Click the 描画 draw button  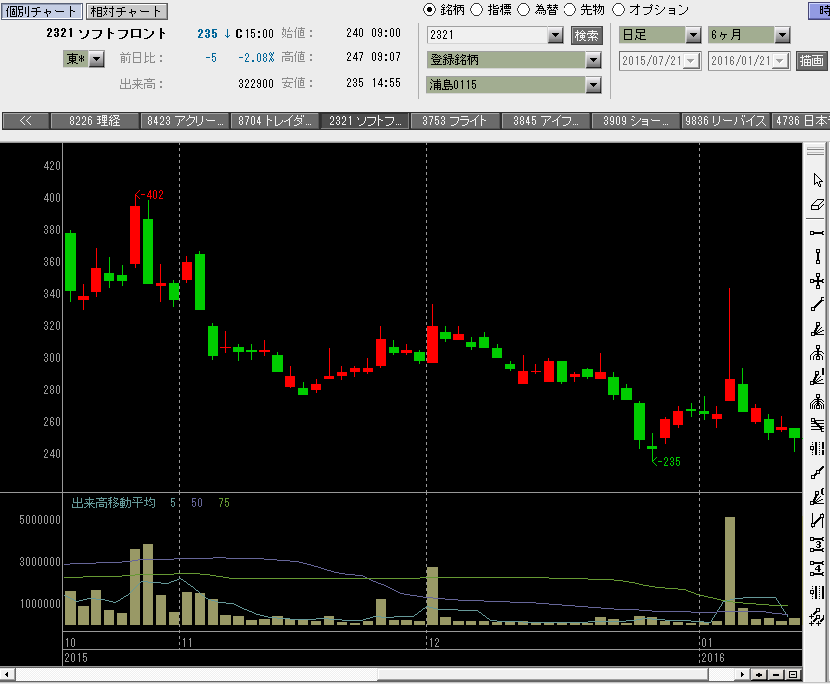(811, 61)
